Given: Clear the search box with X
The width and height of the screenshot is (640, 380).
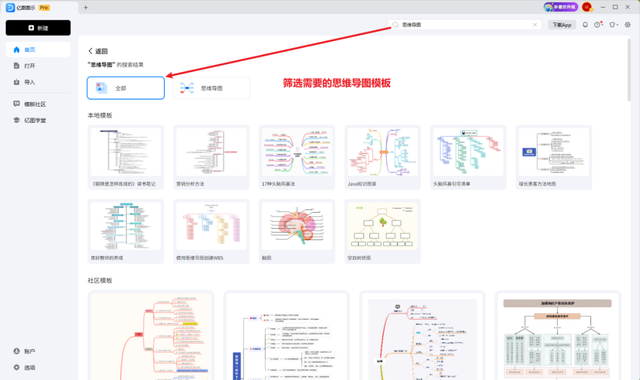Looking at the screenshot, I should click(x=535, y=25).
